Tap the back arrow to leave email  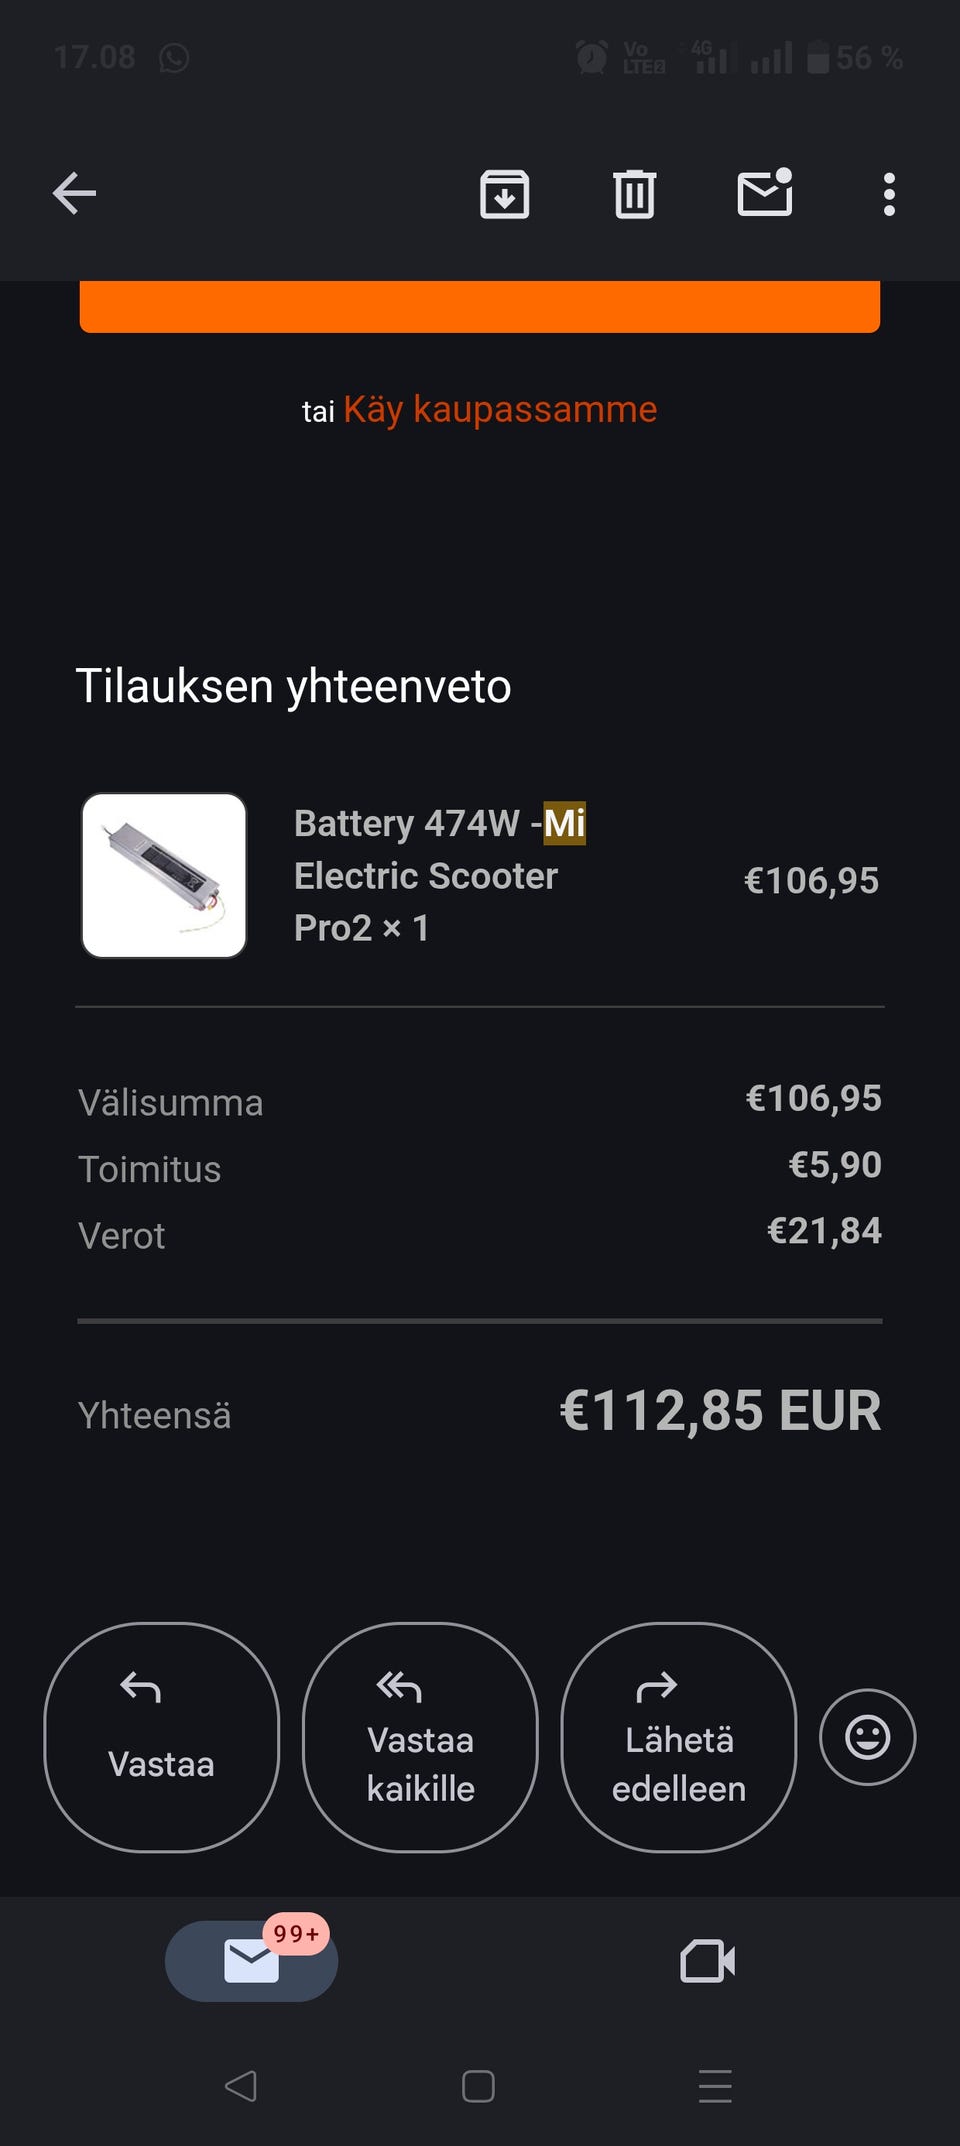click(x=75, y=193)
